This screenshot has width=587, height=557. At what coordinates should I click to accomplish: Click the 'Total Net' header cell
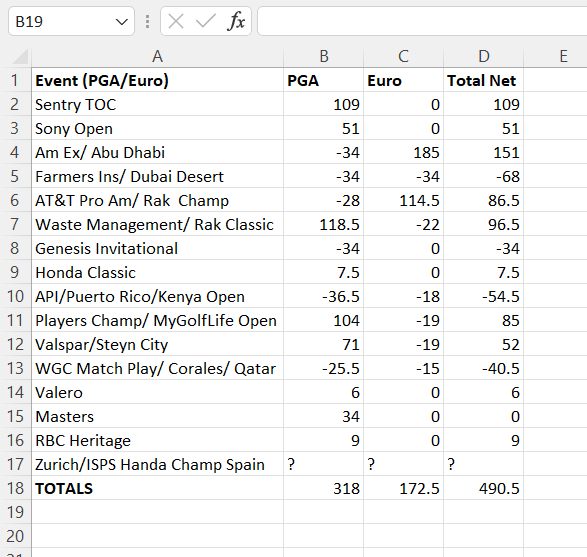[484, 80]
